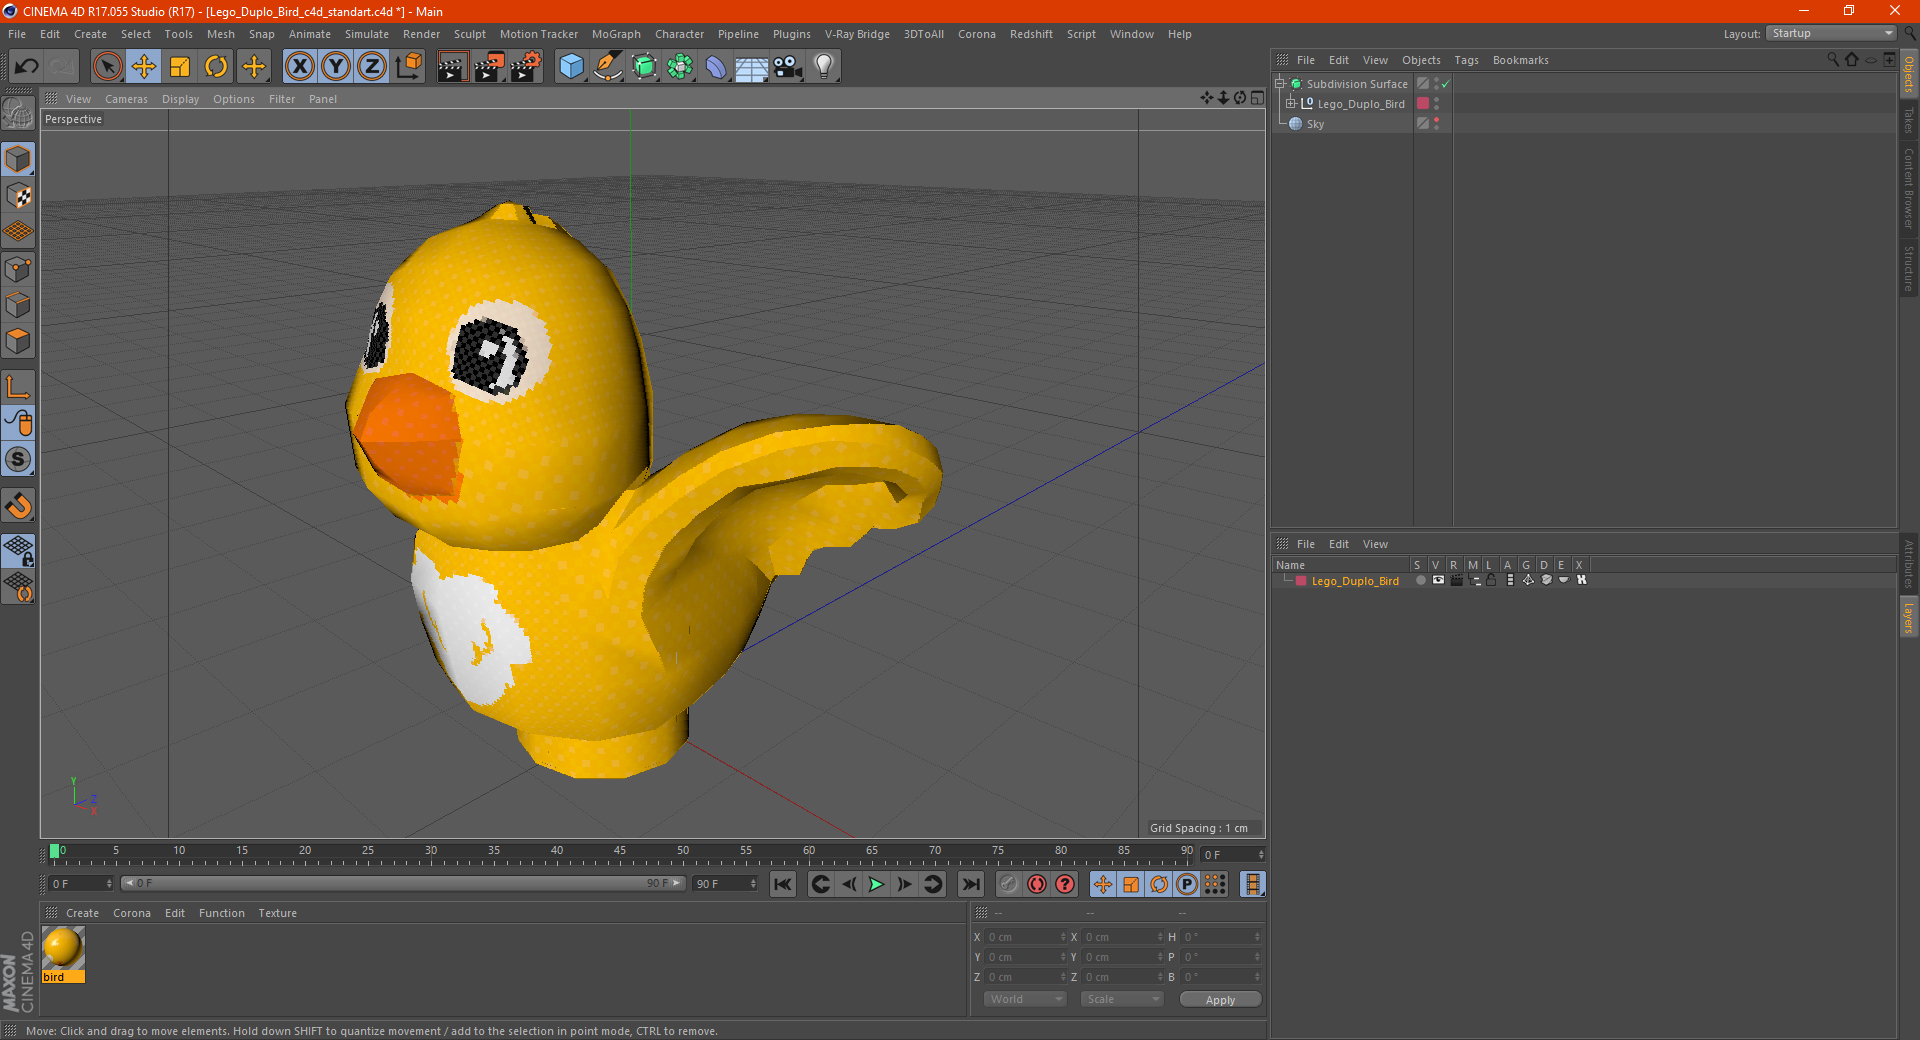Open viewport Cameras menu
The width and height of the screenshot is (1920, 1040).
126,99
